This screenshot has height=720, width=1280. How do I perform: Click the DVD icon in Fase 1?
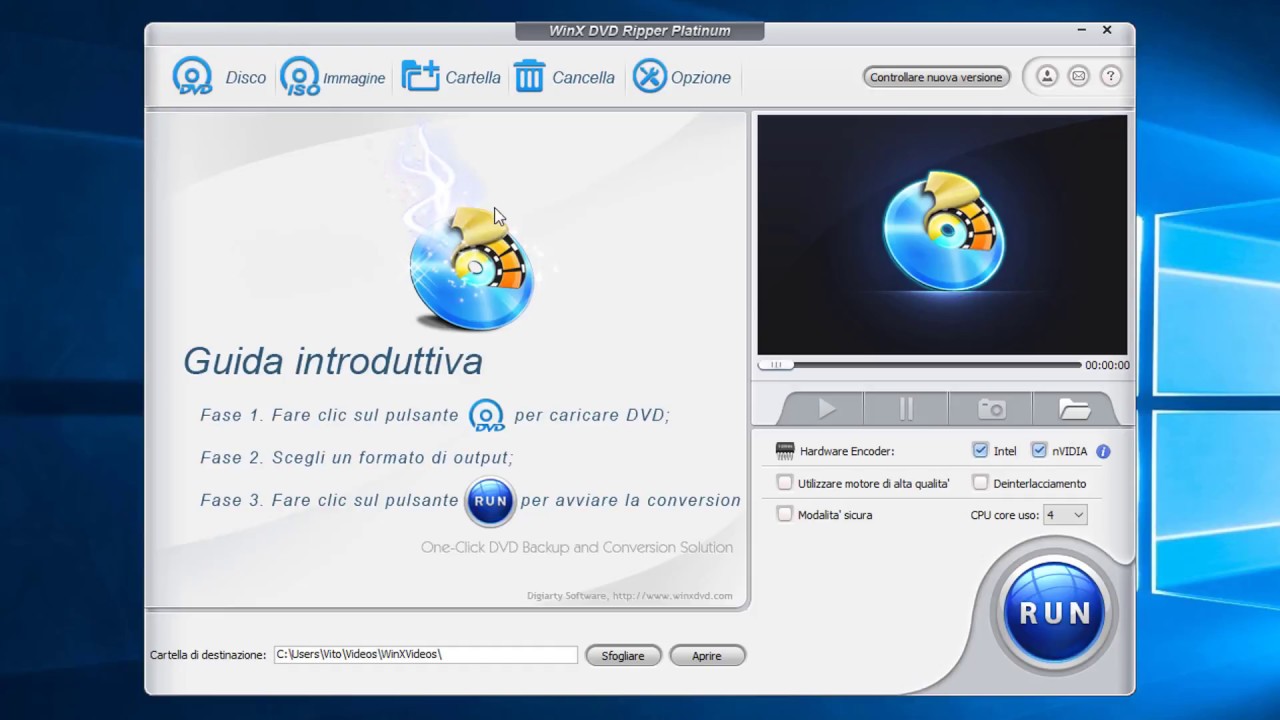click(x=487, y=415)
